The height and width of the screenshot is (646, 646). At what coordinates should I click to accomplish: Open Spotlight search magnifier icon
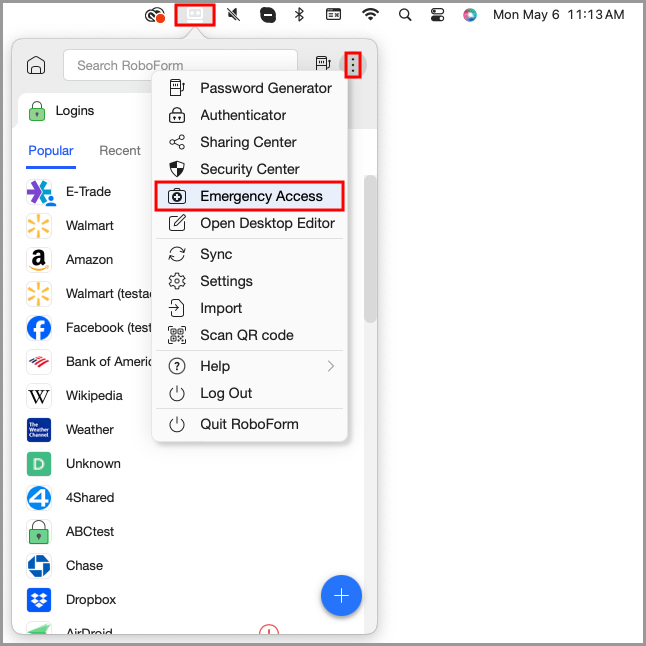(x=405, y=15)
